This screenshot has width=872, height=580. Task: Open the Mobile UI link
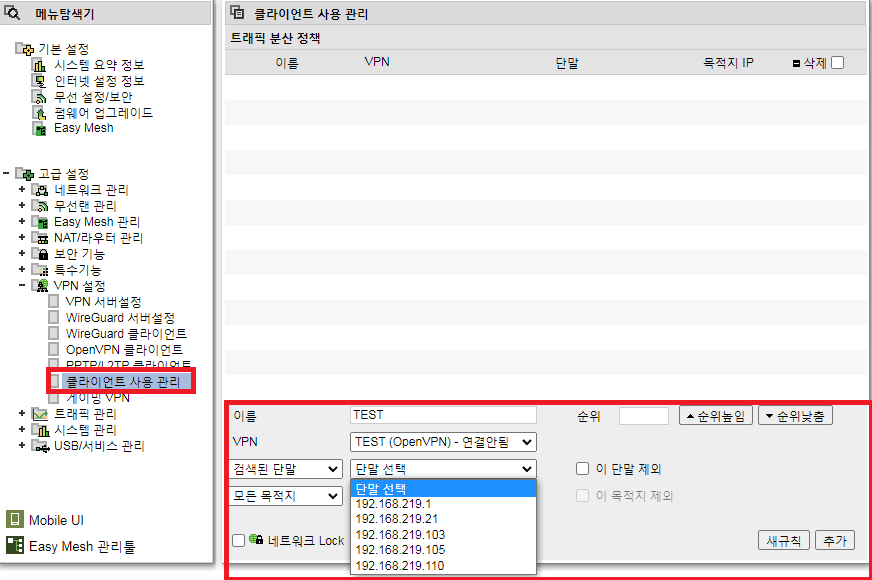pyautogui.click(x=56, y=520)
